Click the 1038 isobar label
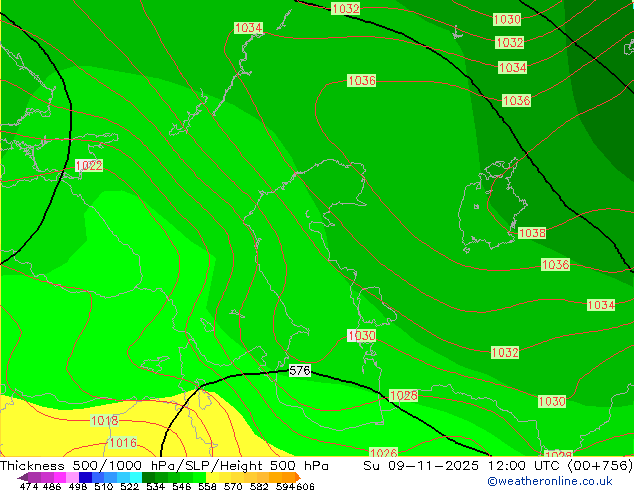Screen dimensions: 634x490 point(532,233)
